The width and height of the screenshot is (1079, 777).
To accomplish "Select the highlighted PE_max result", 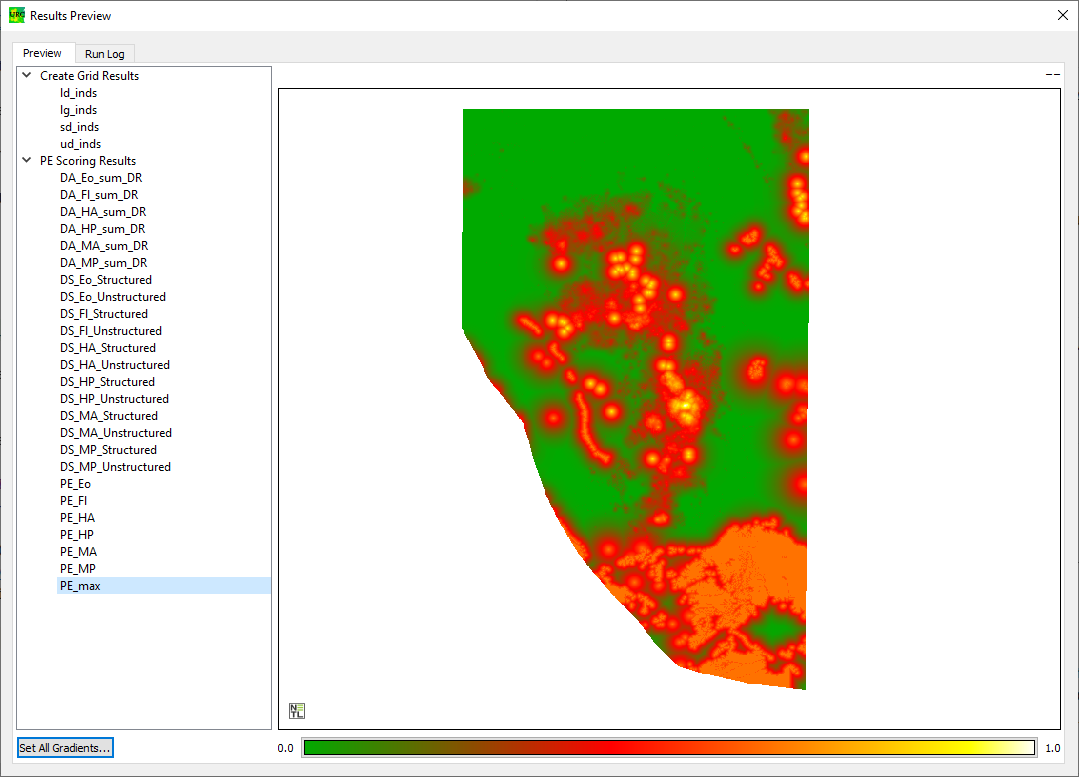I will (x=164, y=586).
